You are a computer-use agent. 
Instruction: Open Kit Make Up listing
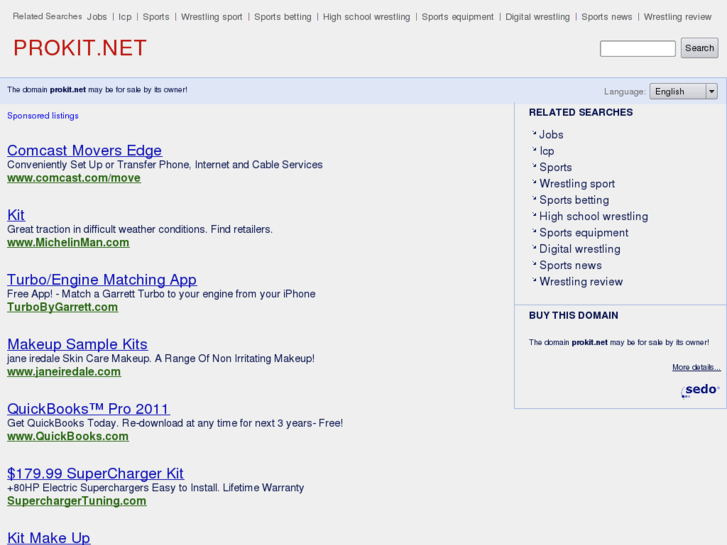49,538
